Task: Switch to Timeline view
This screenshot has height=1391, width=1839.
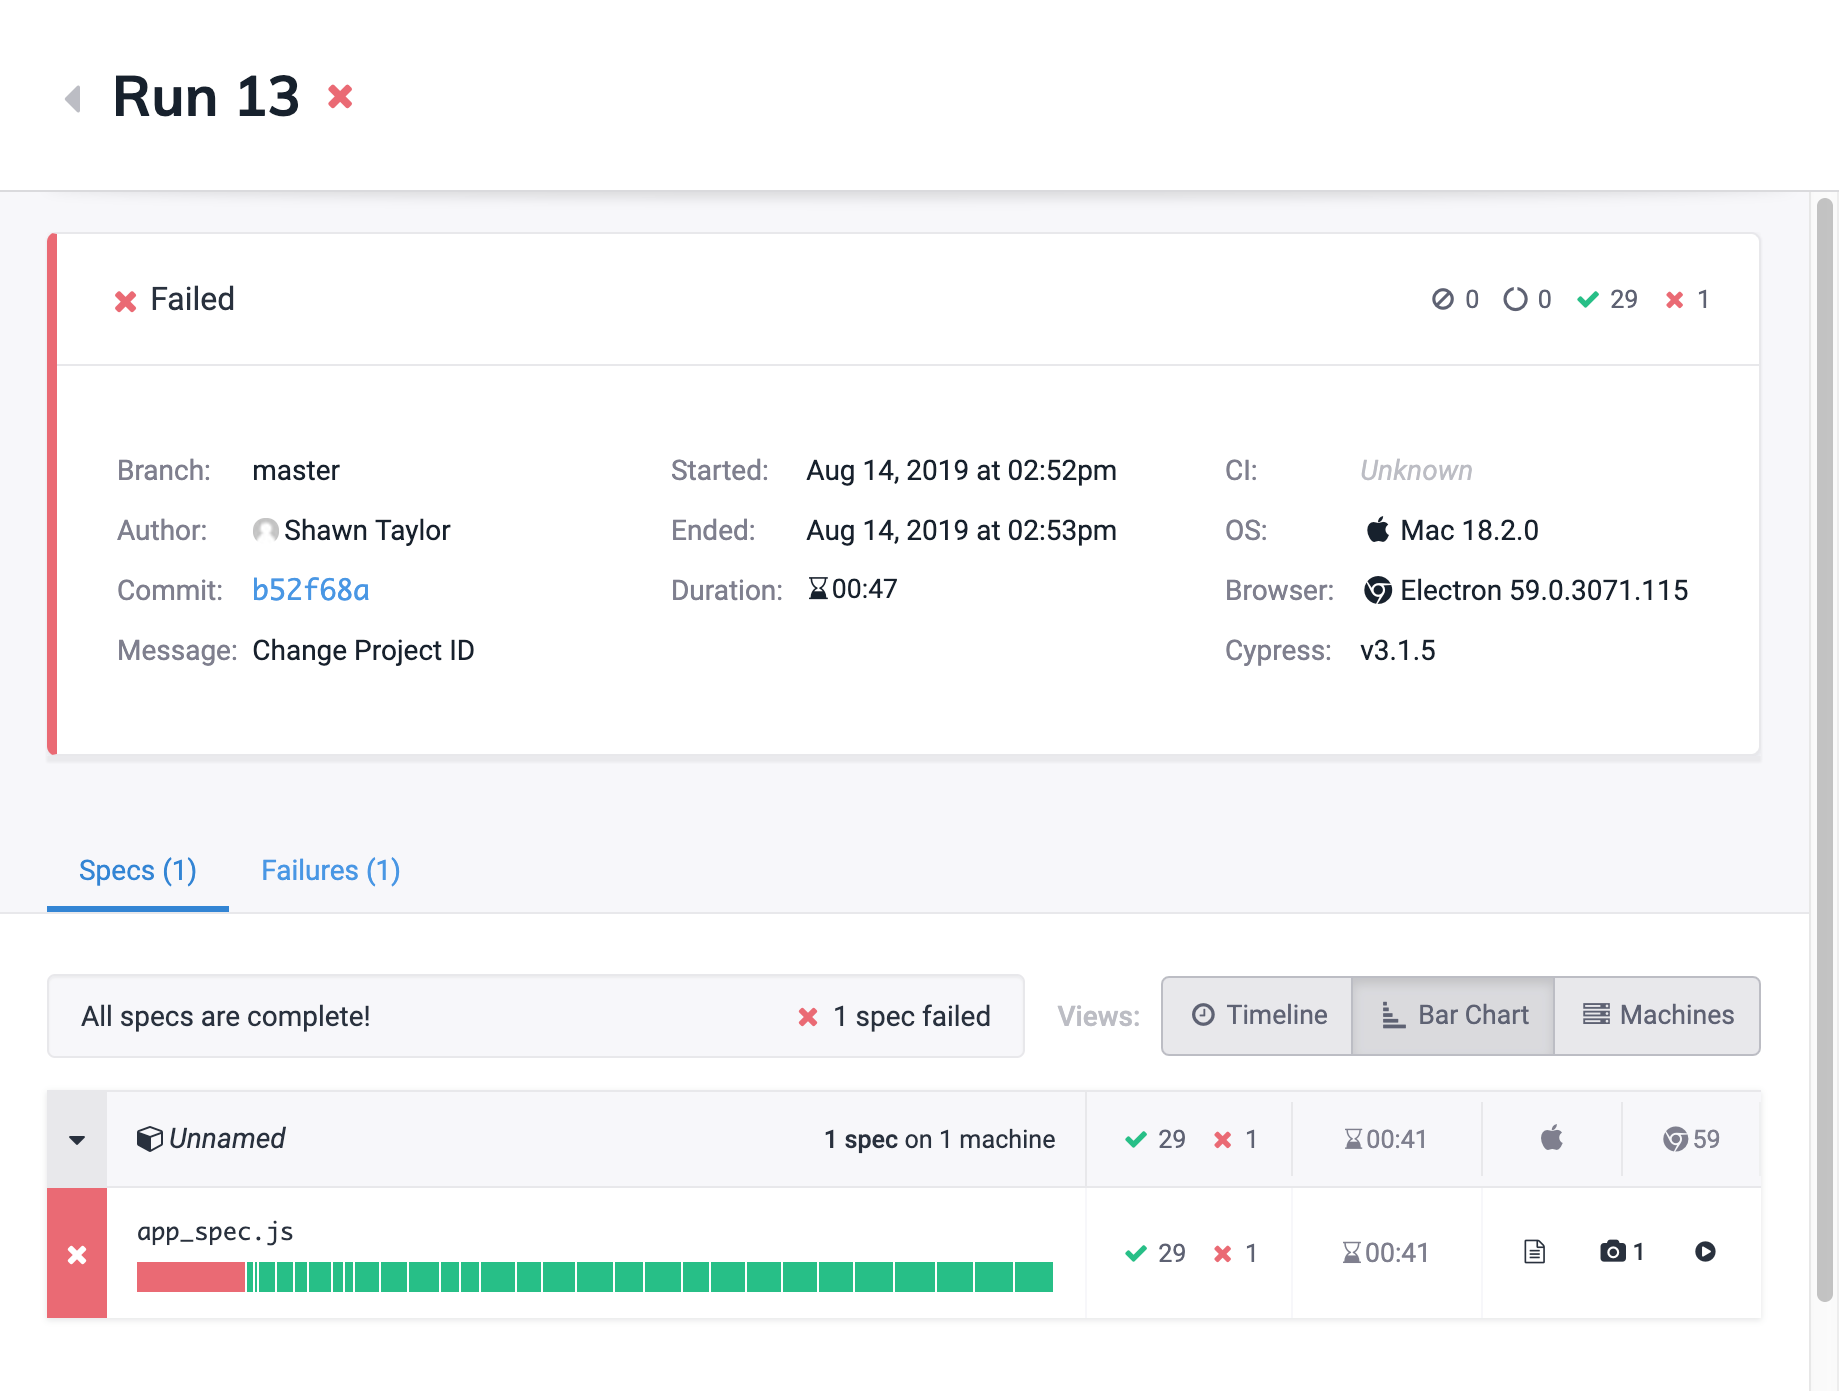Action: point(1258,1015)
